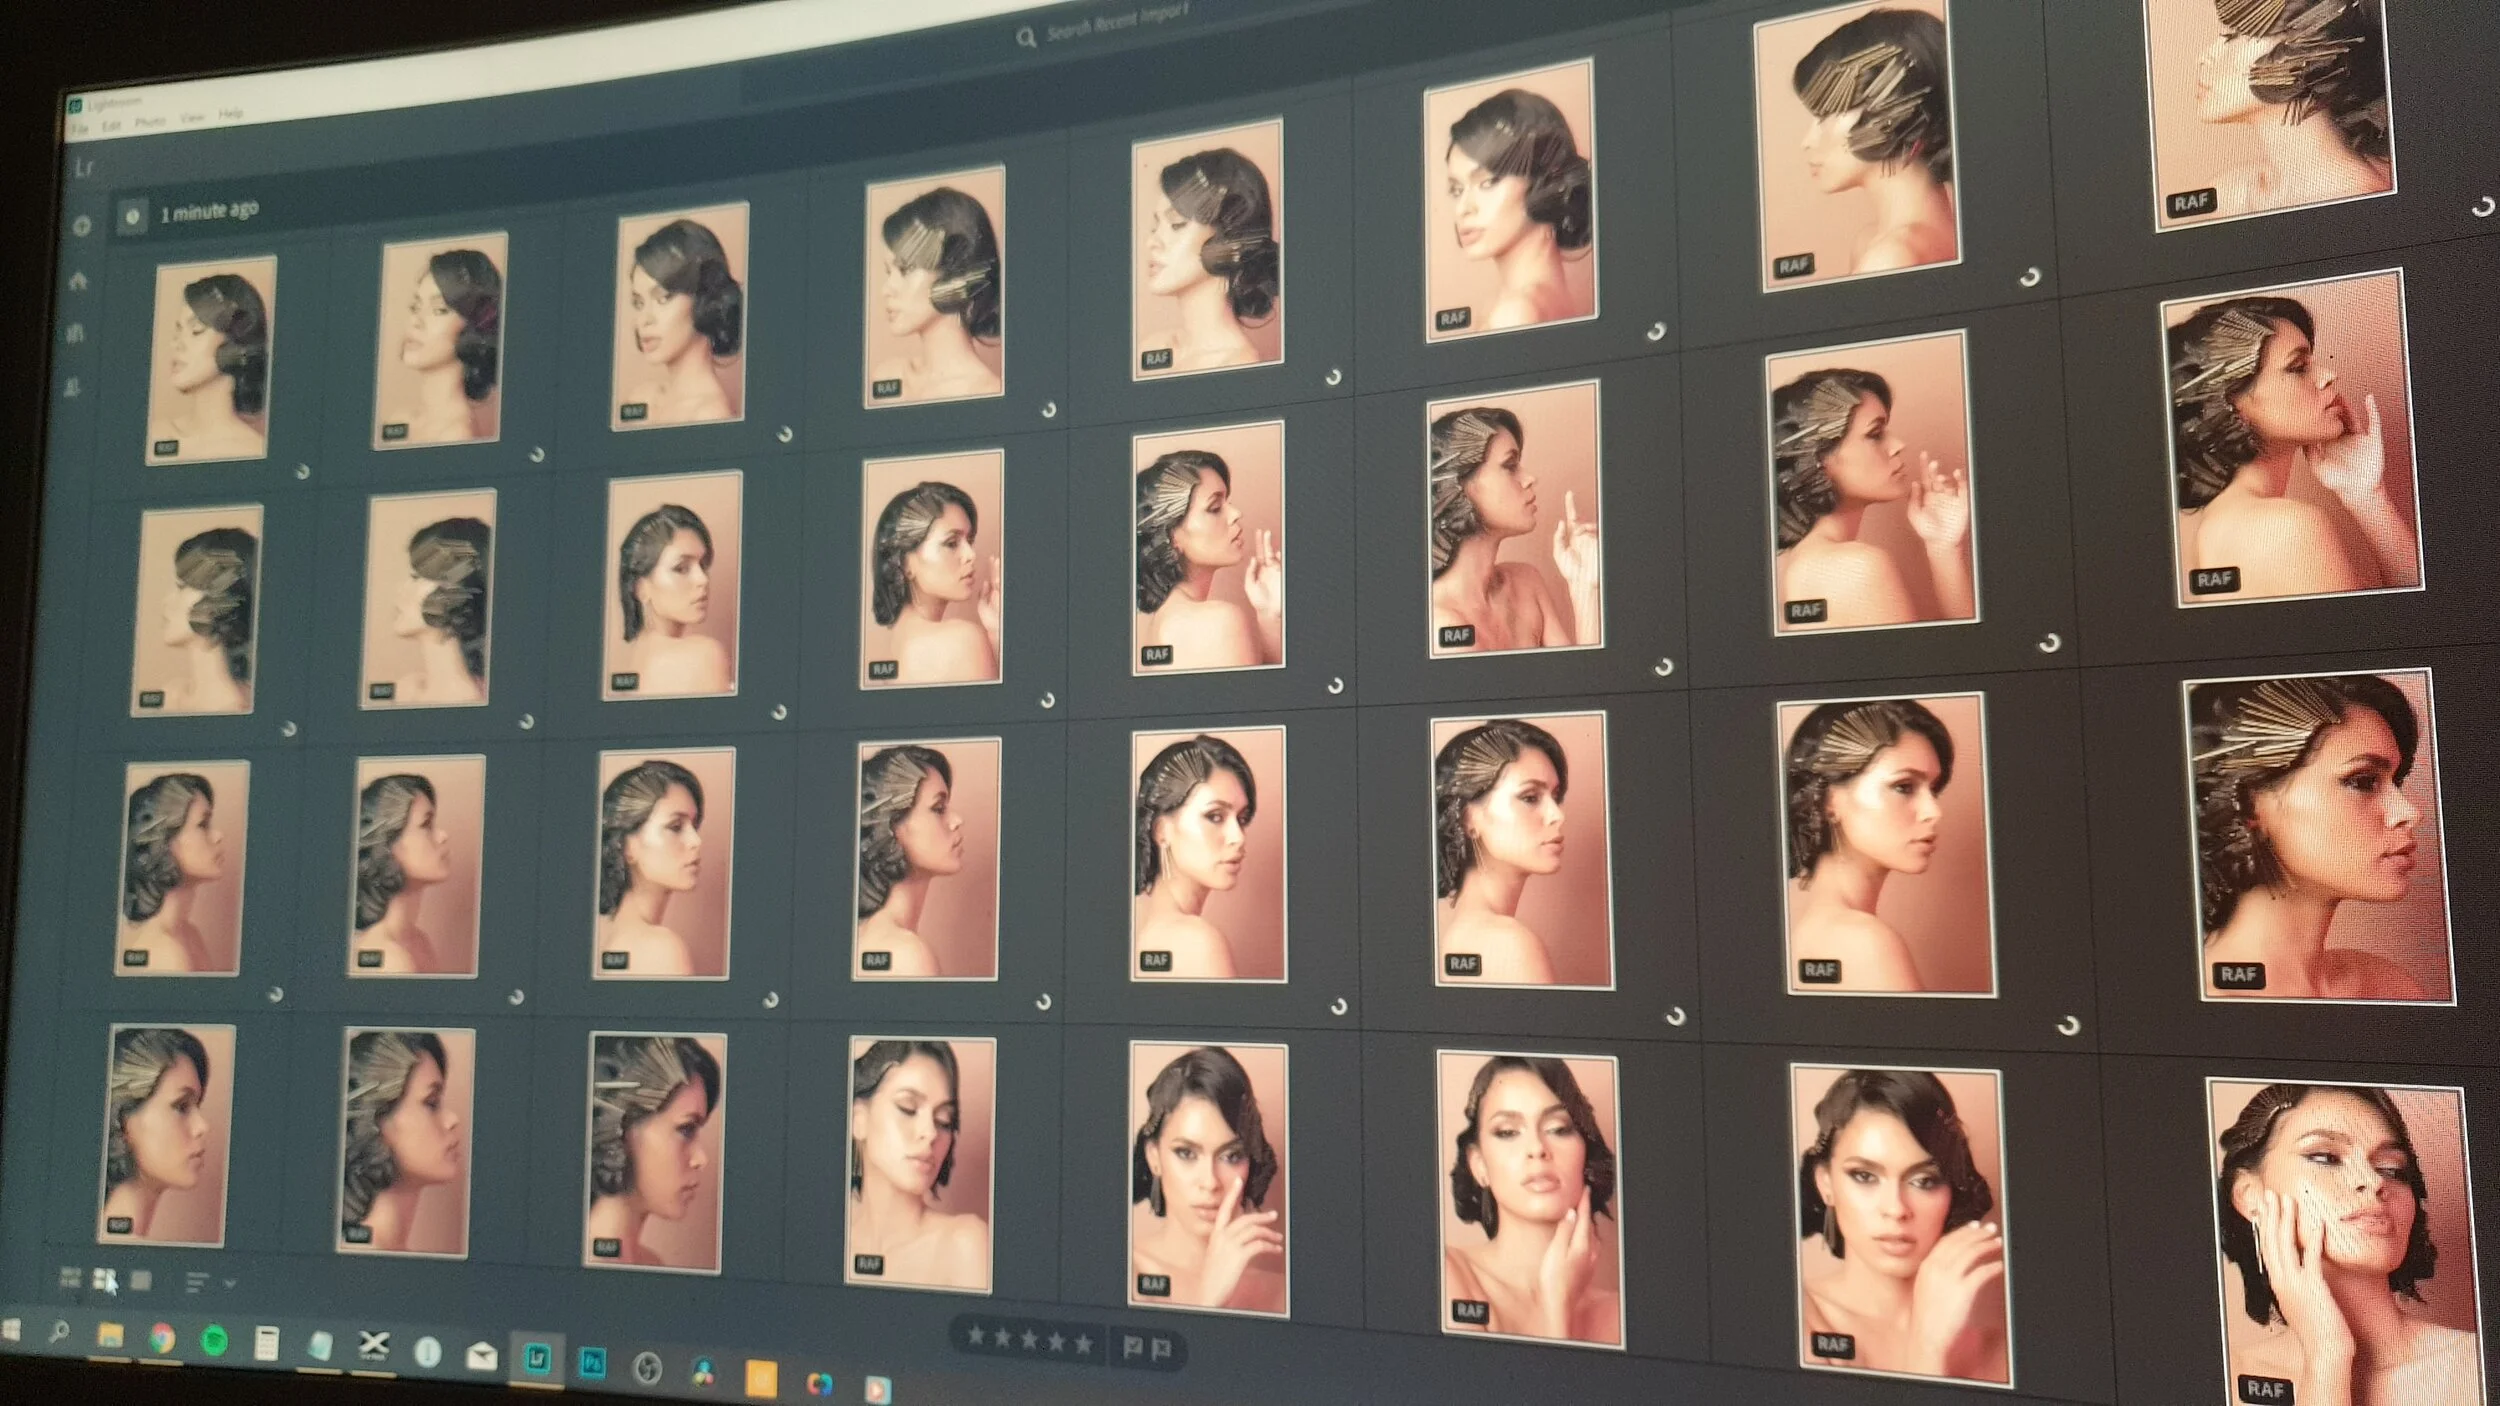Open the sort options dropdown at bottom left
2500x1406 pixels.
(x=196, y=1285)
